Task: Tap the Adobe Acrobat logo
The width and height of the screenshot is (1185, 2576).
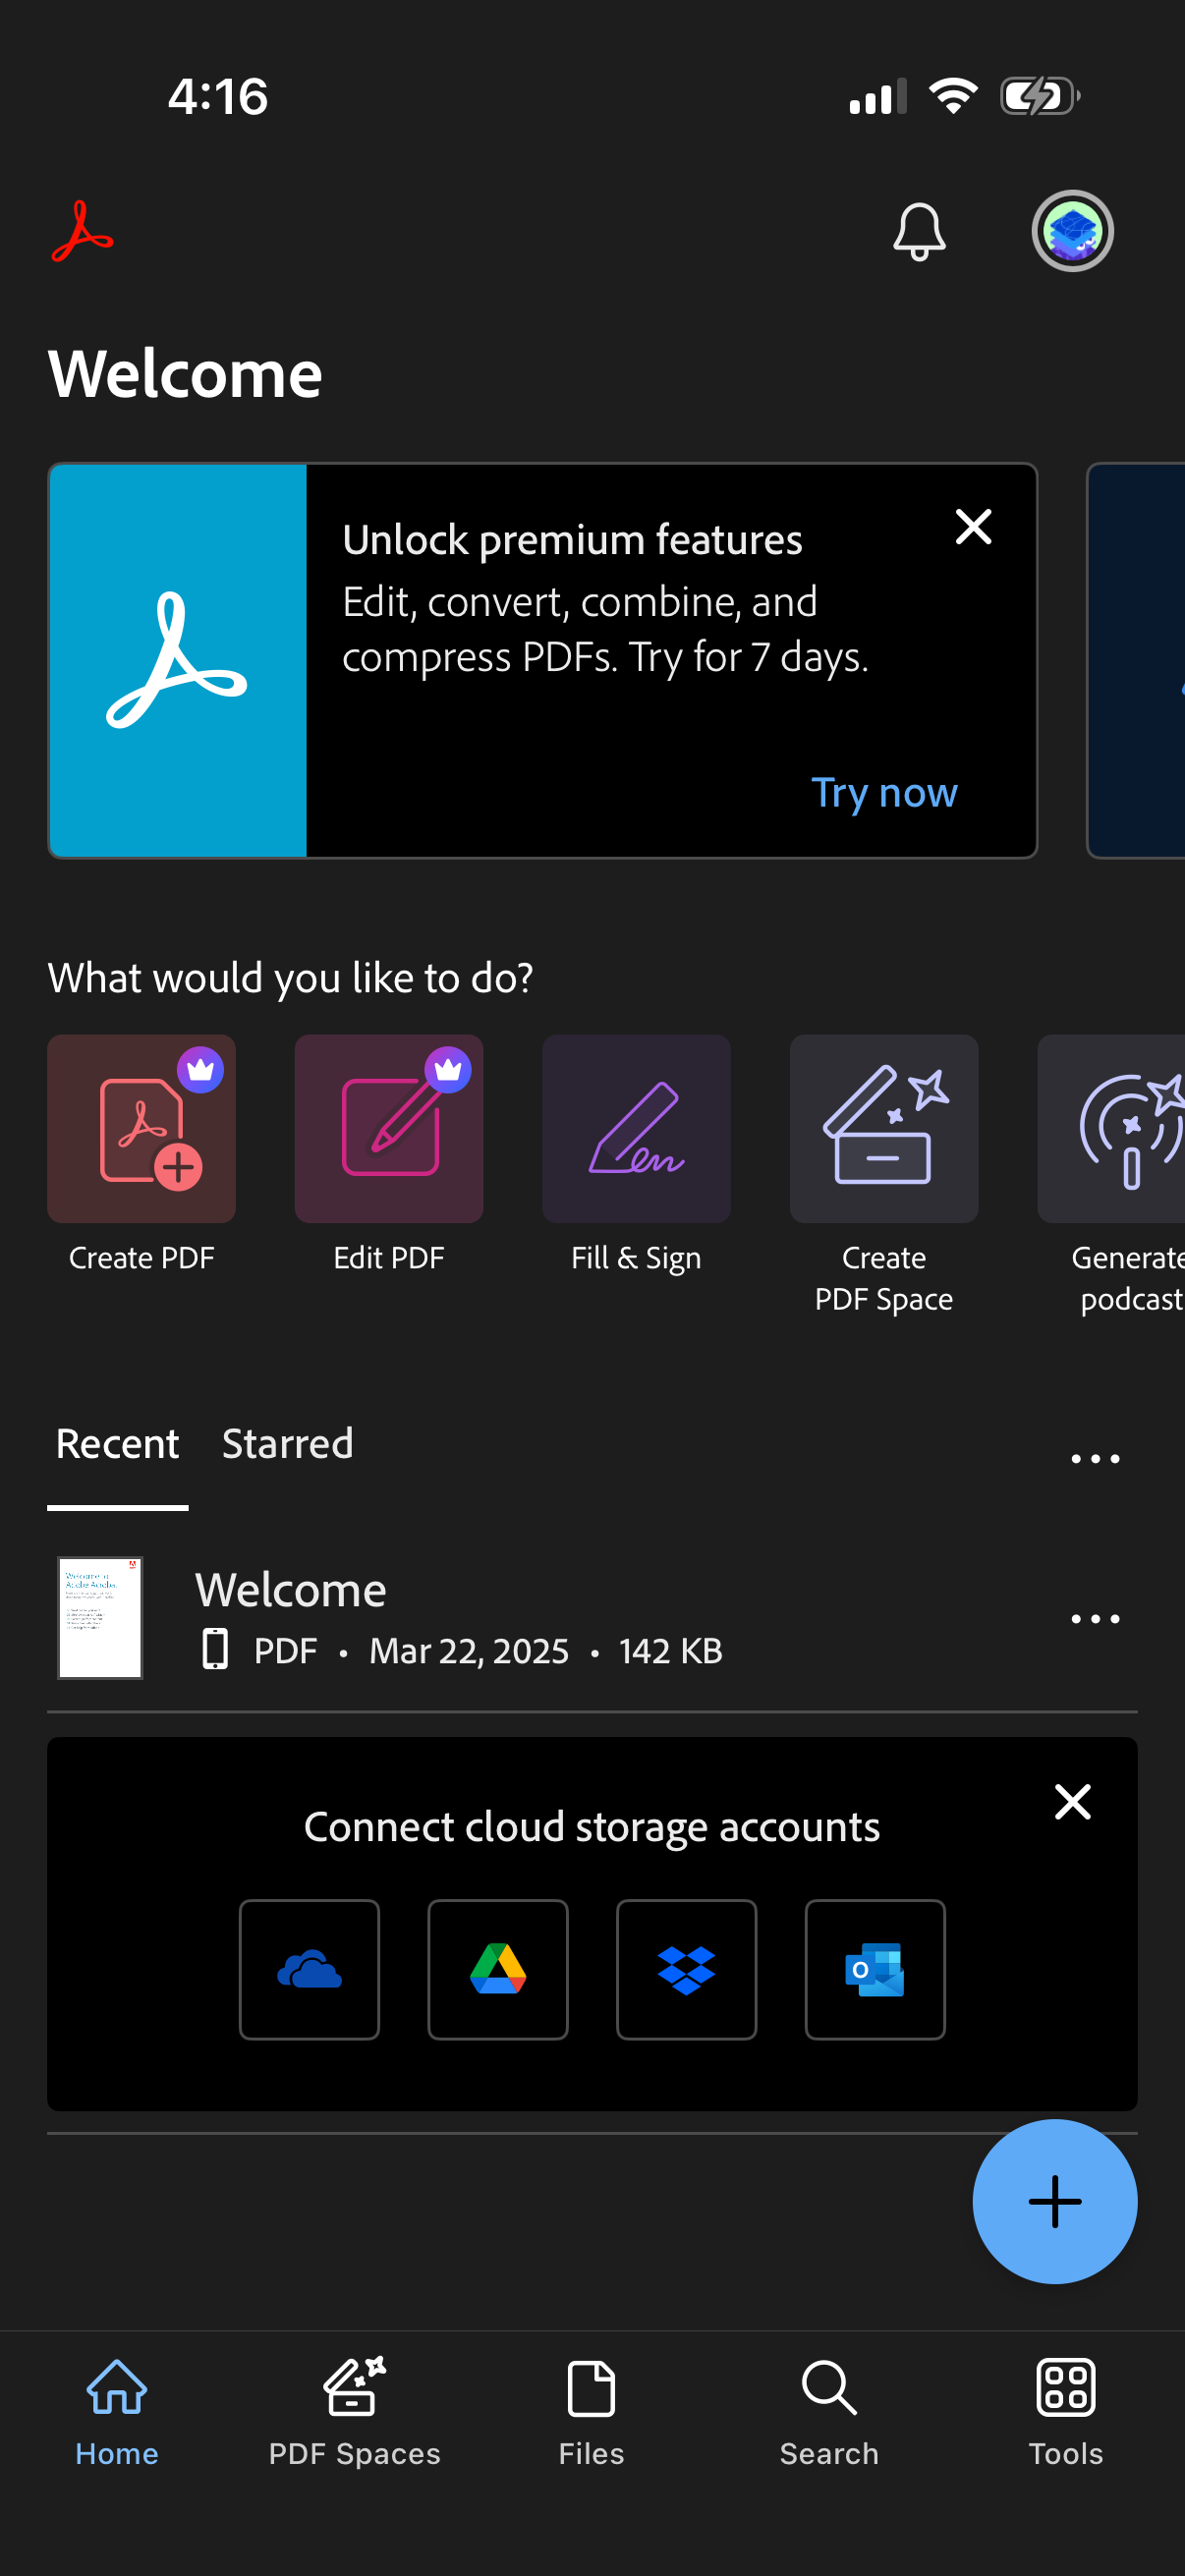Action: coord(82,232)
